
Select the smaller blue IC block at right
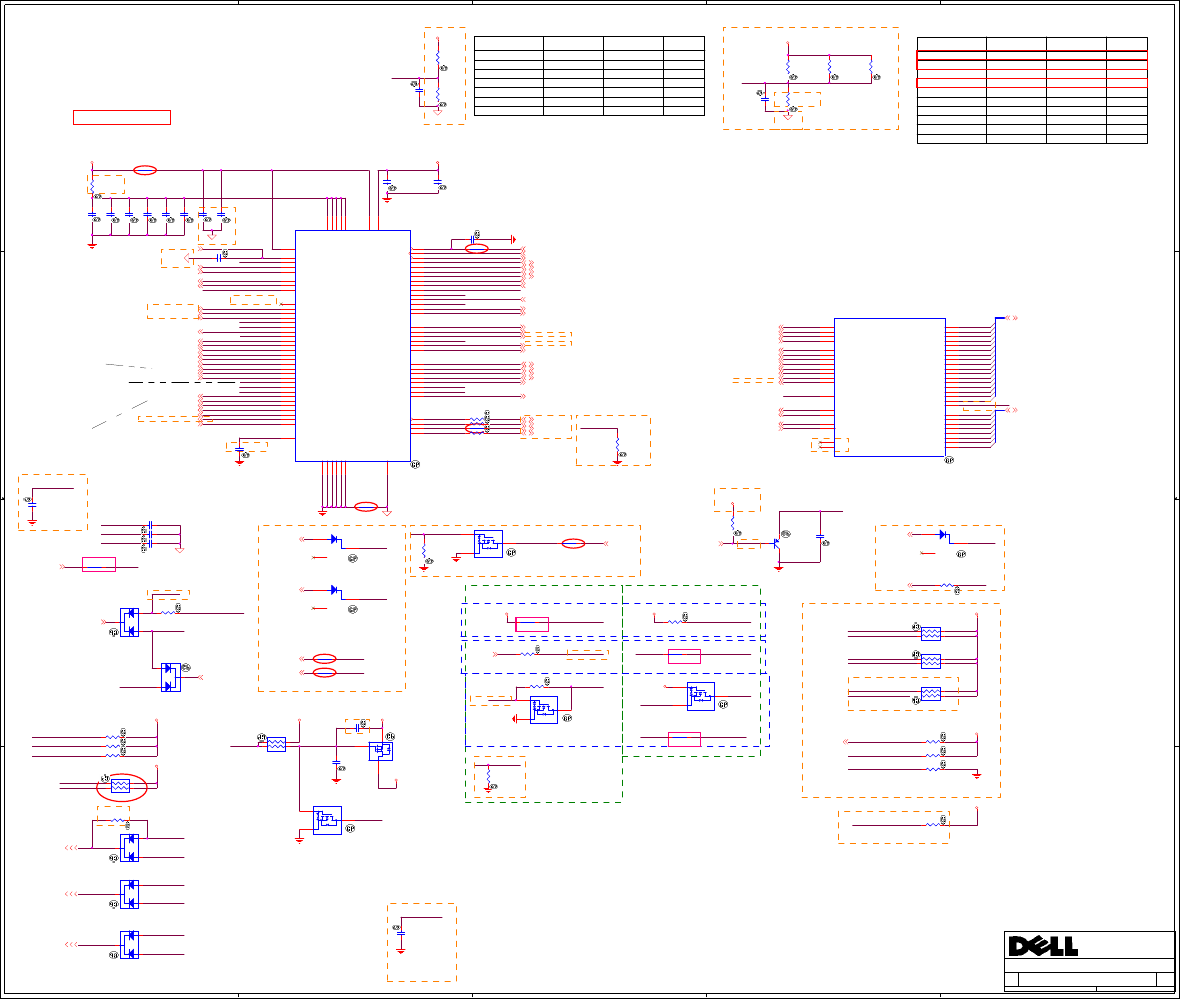coord(890,387)
